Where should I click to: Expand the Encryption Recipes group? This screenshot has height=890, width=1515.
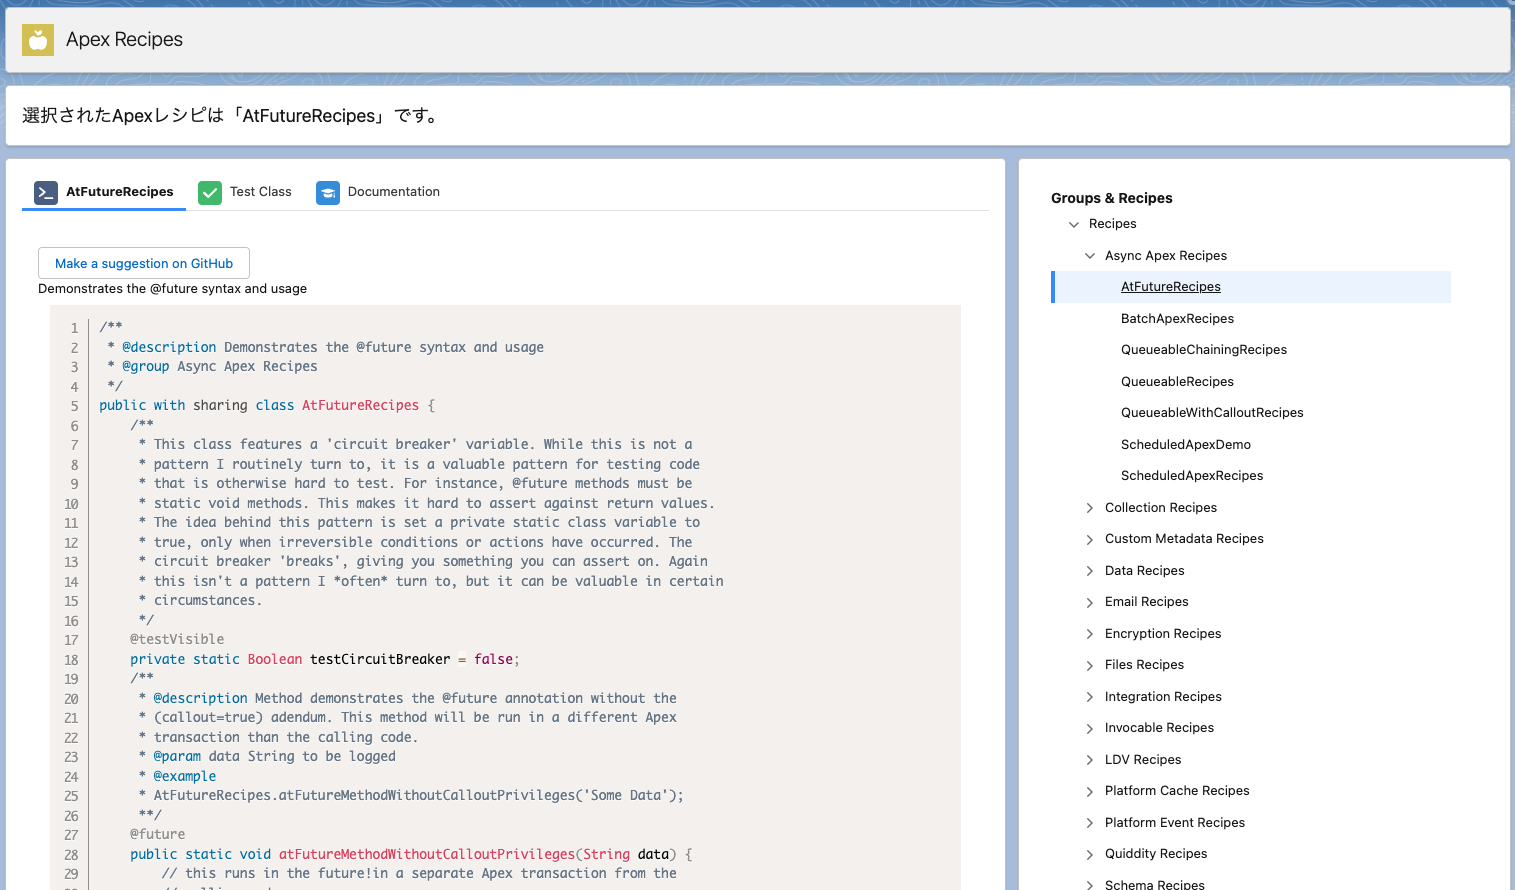click(1090, 634)
